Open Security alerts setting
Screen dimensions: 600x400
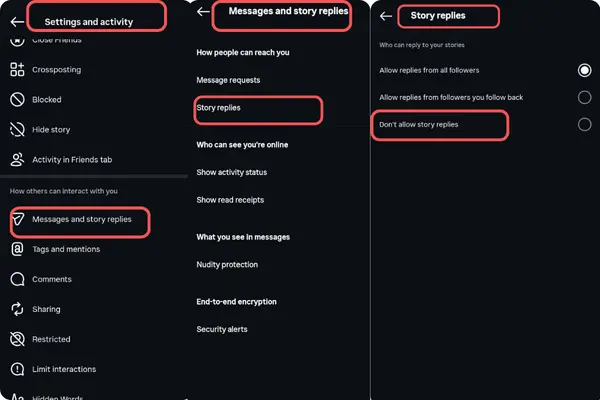(222, 329)
